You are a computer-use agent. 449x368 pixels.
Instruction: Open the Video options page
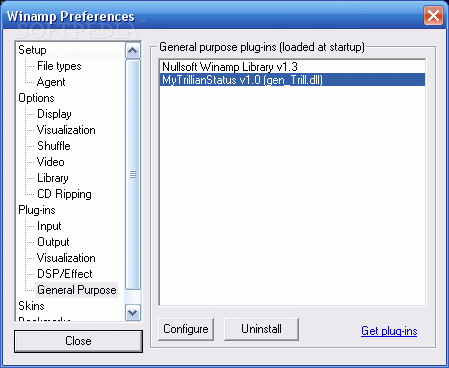click(51, 162)
